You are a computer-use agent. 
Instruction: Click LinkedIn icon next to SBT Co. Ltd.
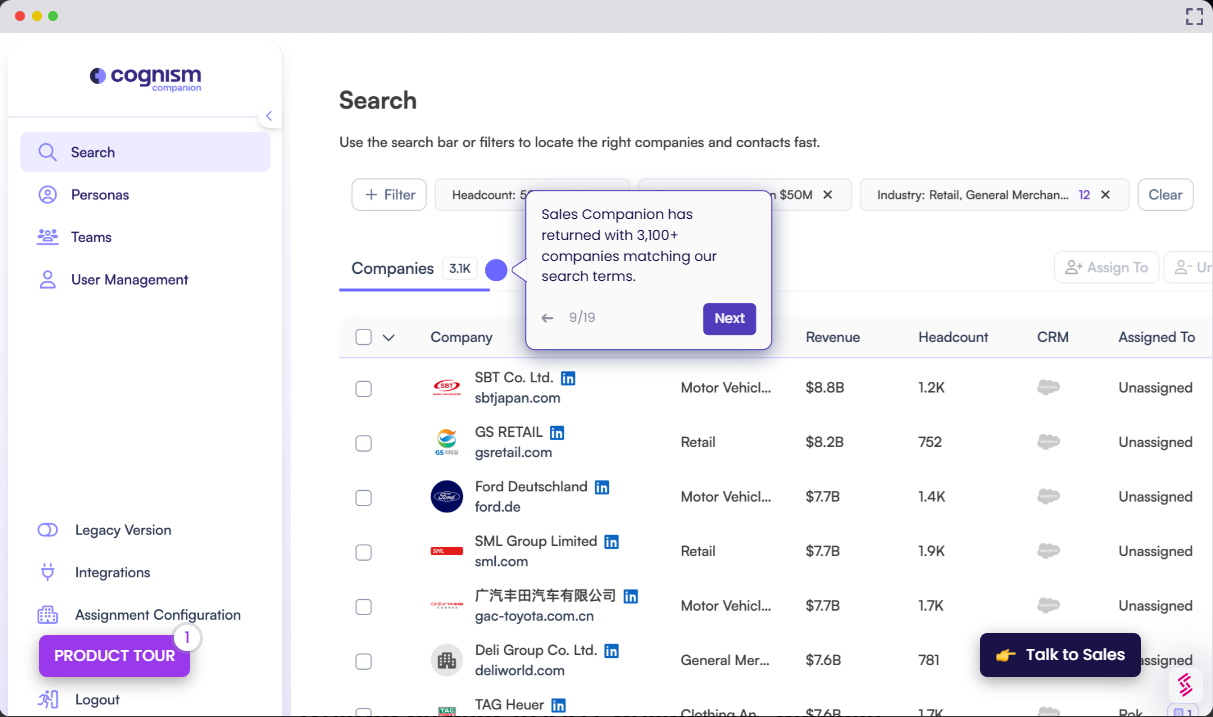pos(568,378)
